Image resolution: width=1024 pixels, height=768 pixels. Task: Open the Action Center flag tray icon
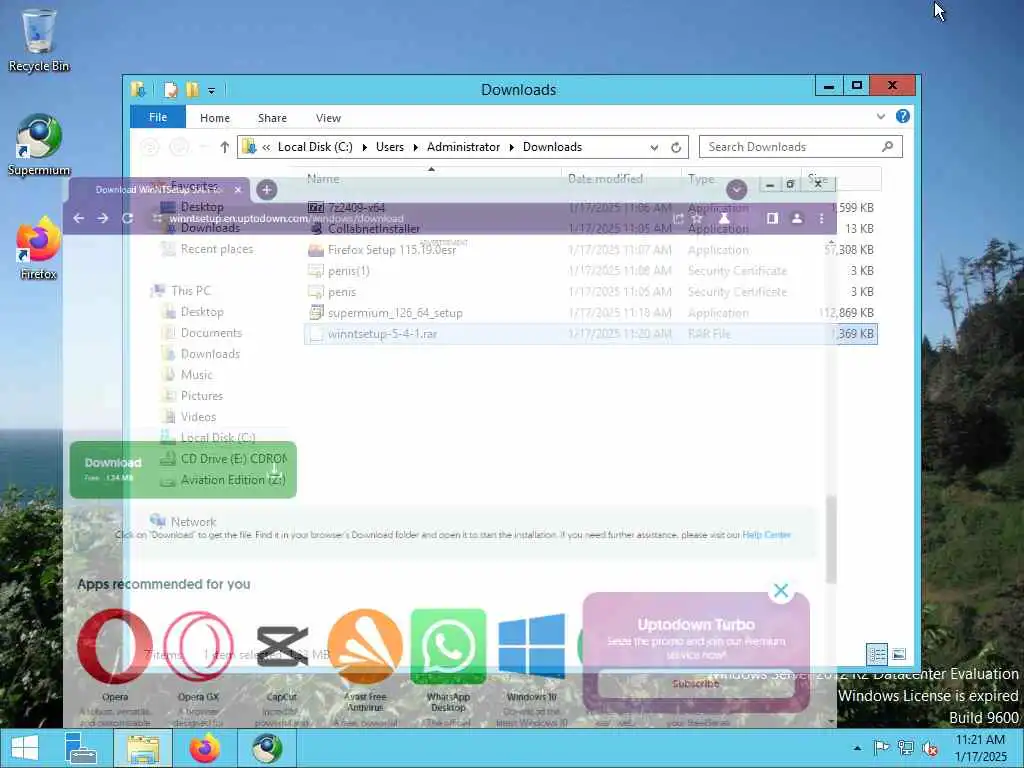pyautogui.click(x=881, y=748)
